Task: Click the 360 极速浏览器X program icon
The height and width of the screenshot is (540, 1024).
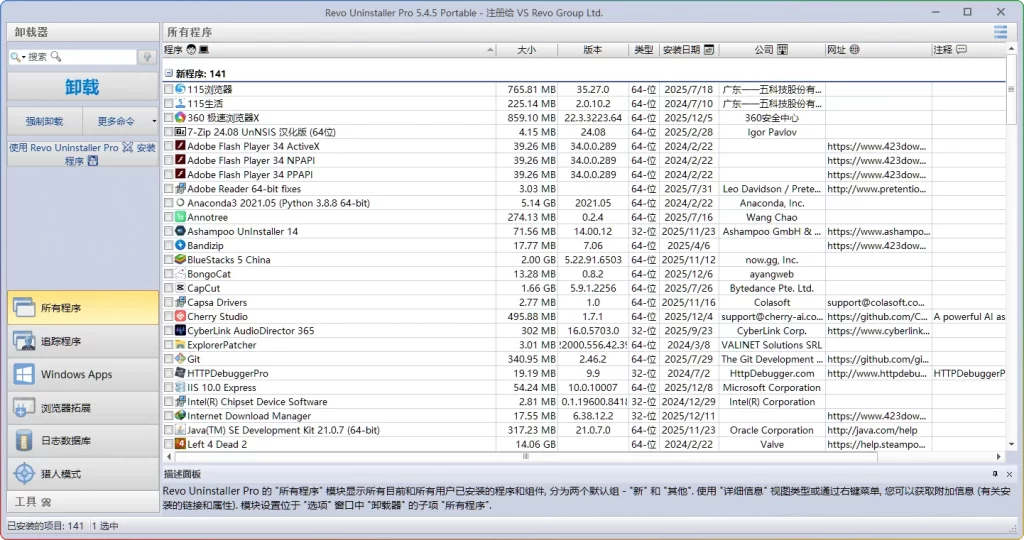Action: (x=180, y=118)
